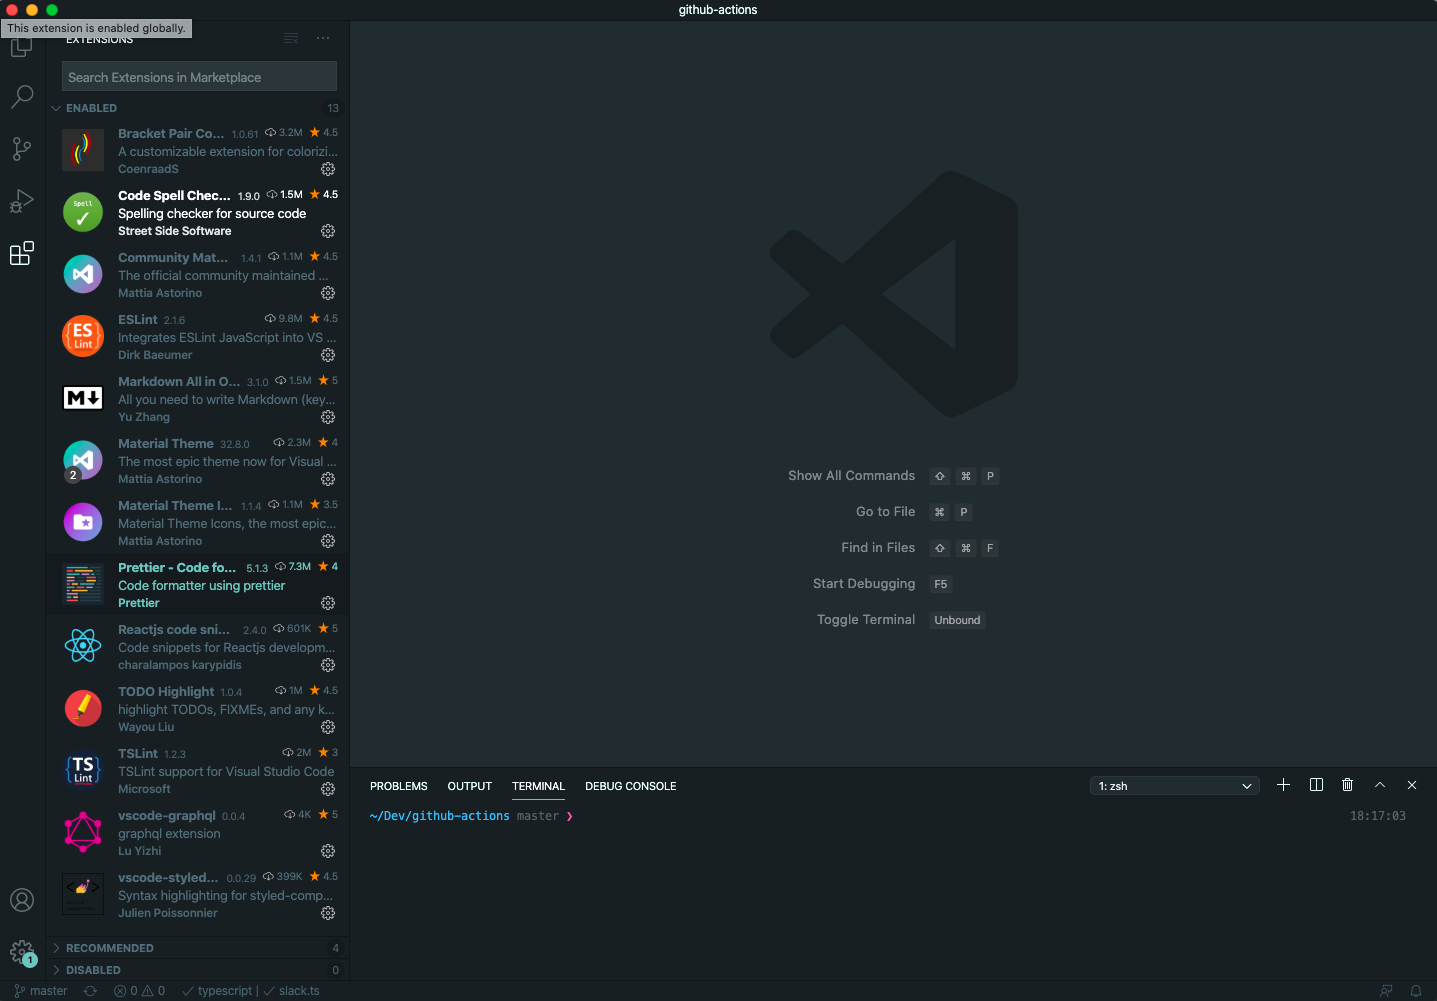This screenshot has height=1001, width=1437.
Task: Open gear settings for TSLint extension
Action: [x=328, y=789]
